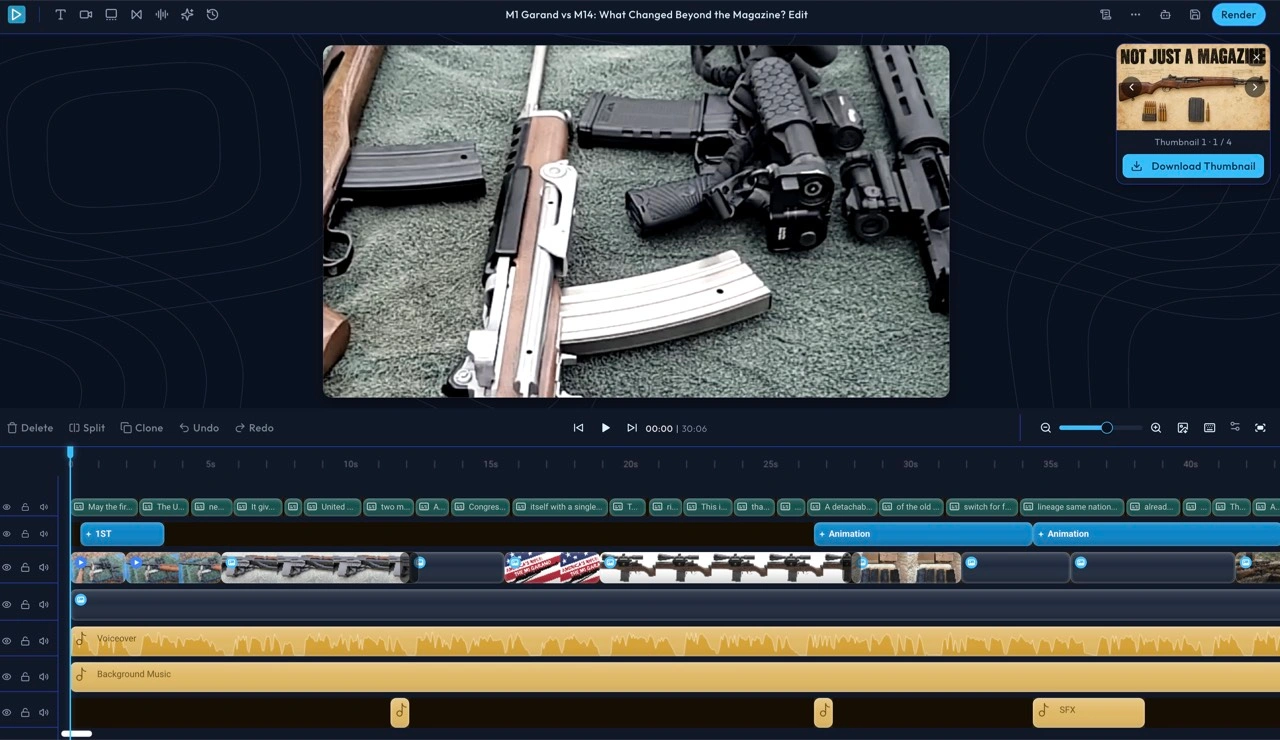Expand the 1ST animation block

click(122, 534)
